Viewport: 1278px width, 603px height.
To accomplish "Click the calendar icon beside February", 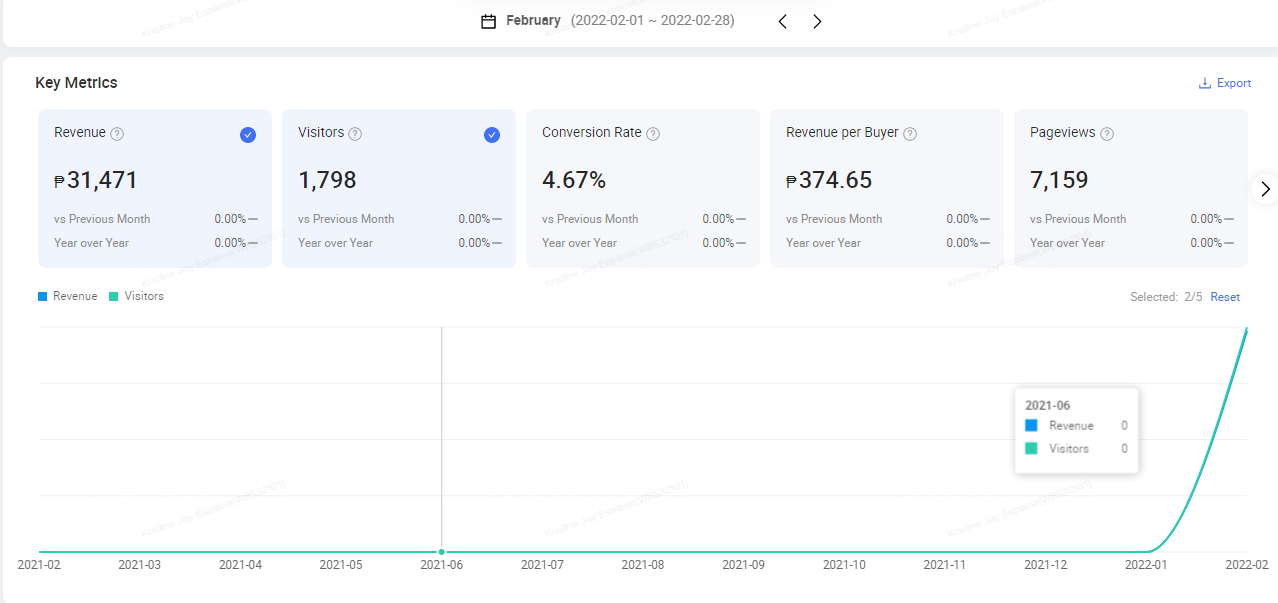I will pyautogui.click(x=488, y=21).
